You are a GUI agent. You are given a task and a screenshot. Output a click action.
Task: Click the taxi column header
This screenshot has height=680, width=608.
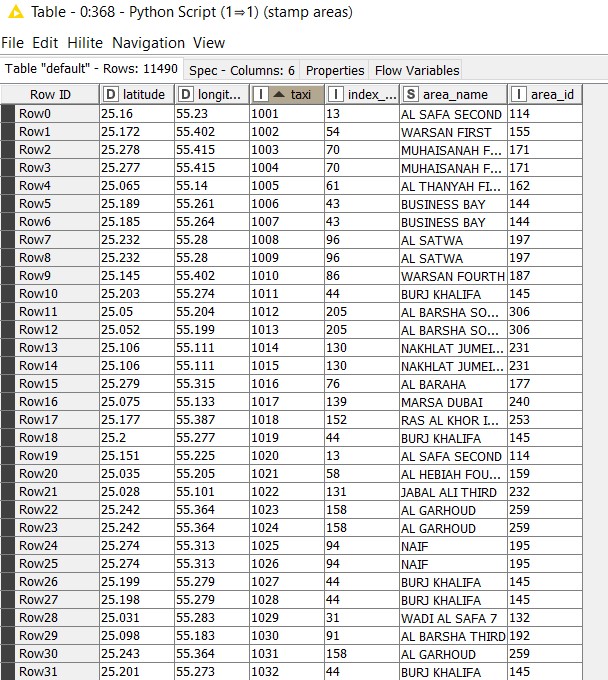coord(287,94)
